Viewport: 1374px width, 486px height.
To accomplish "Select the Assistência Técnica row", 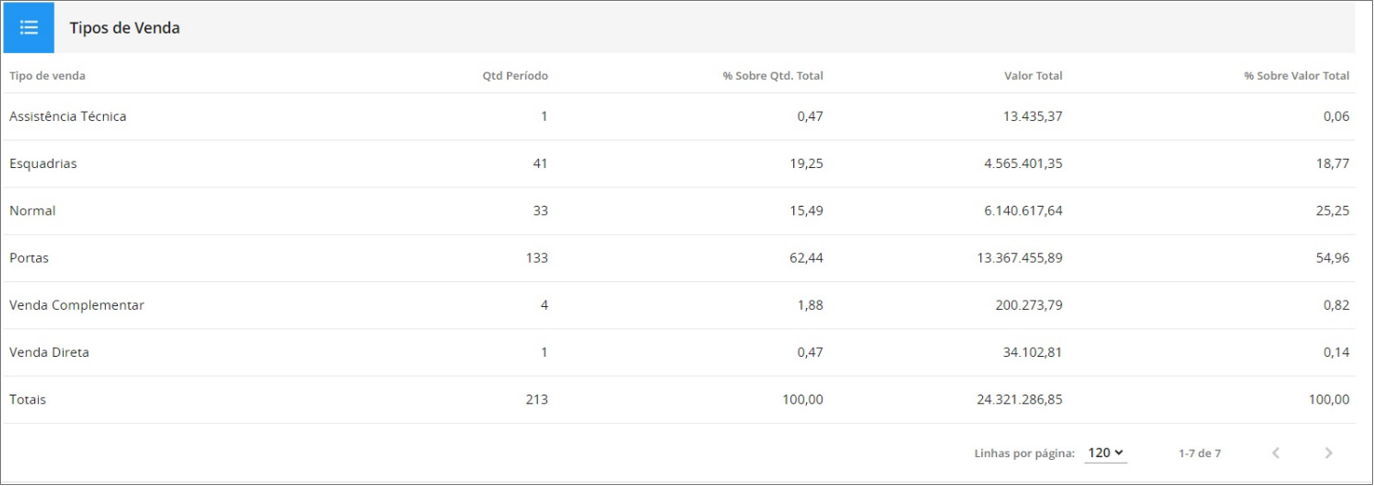I will point(68,116).
